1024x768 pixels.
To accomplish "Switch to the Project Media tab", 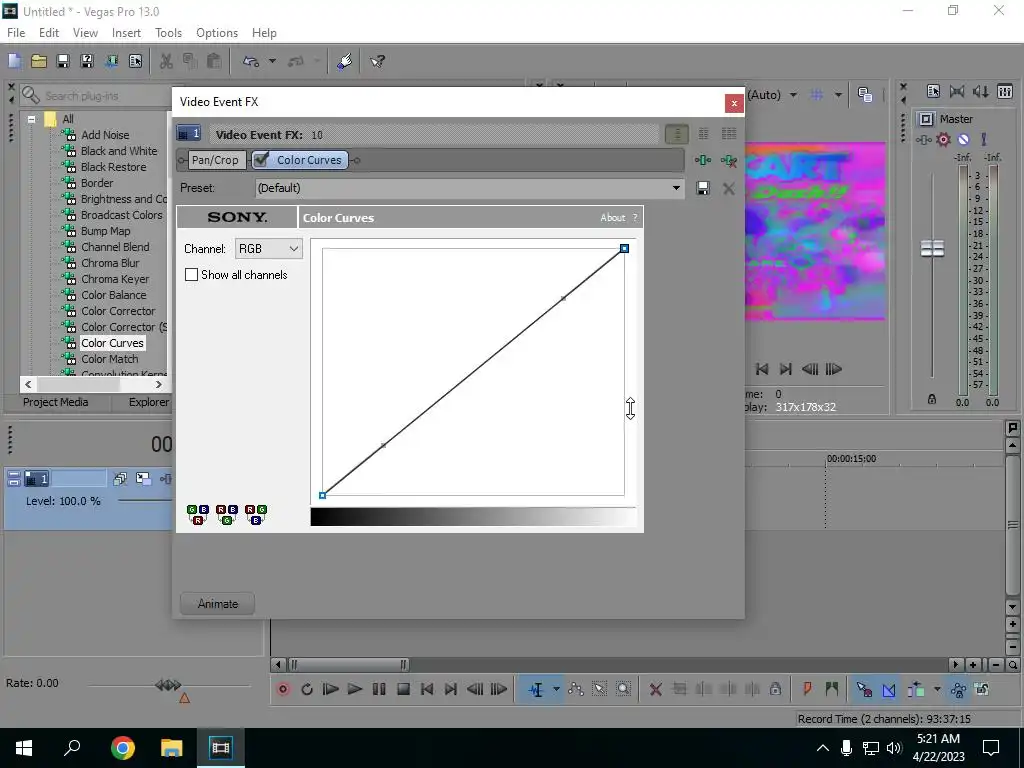I will click(x=56, y=402).
